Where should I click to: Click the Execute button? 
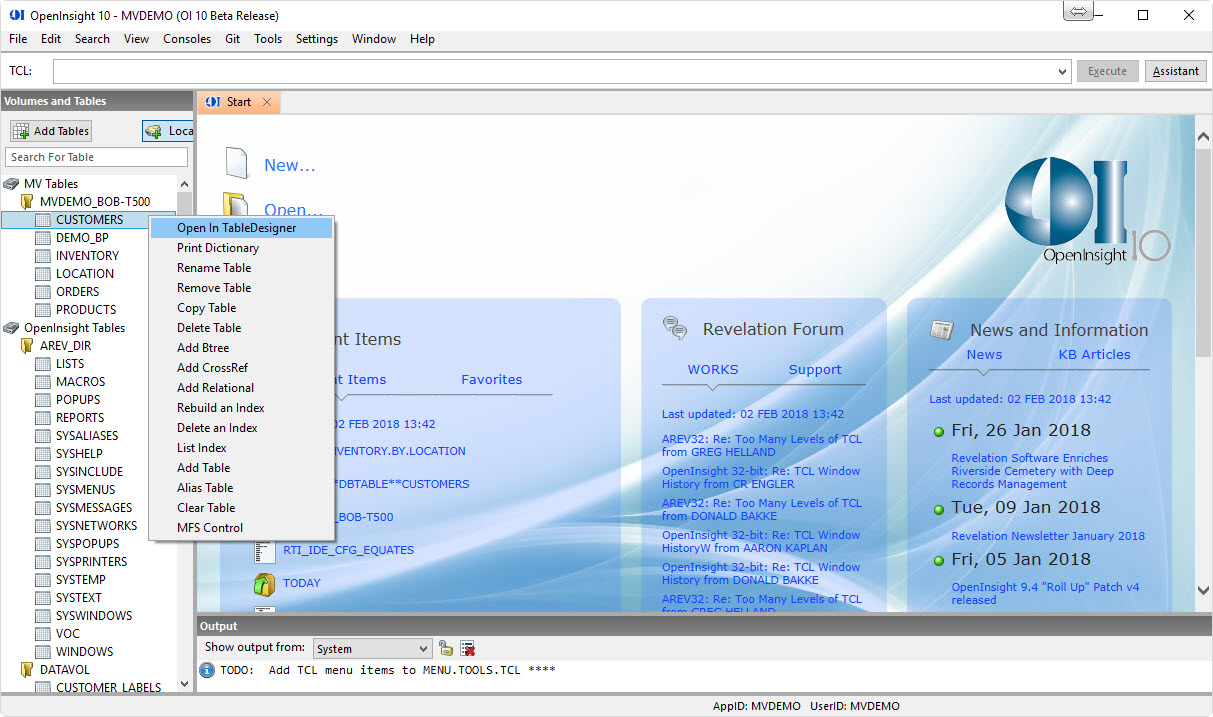1107,71
